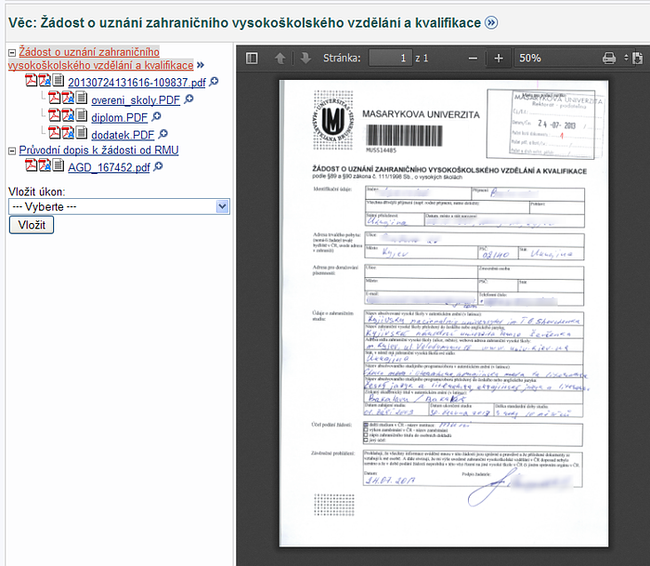
Task: Go to next page arrow
Action: click(306, 58)
